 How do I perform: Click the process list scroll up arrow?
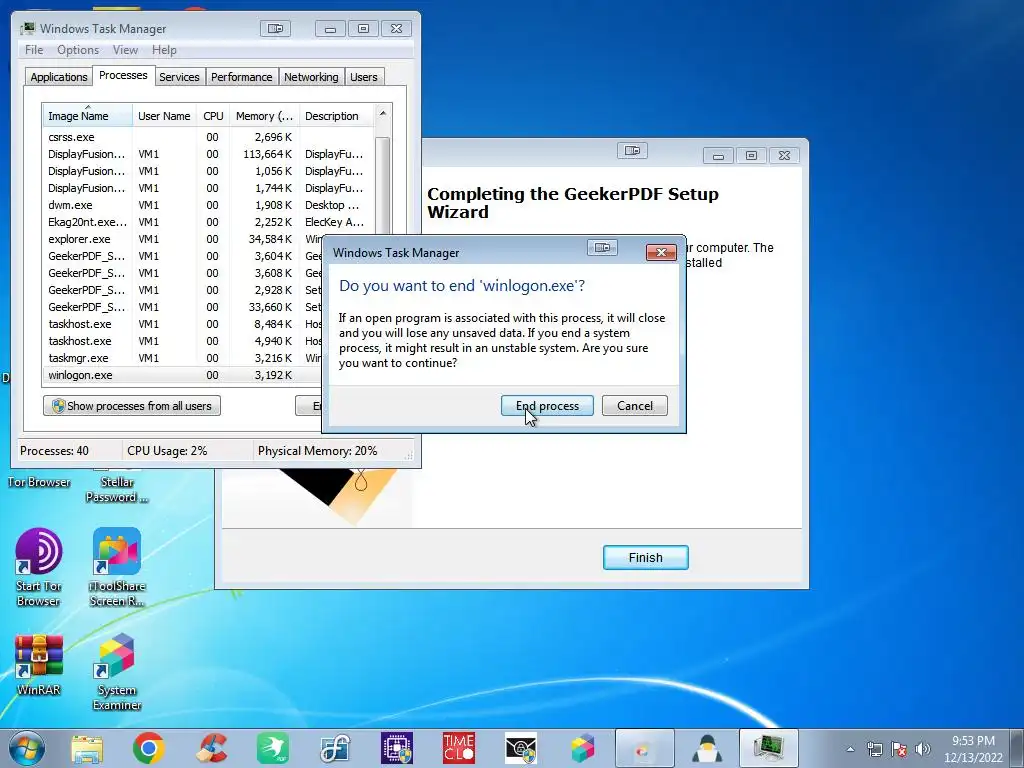[x=383, y=113]
